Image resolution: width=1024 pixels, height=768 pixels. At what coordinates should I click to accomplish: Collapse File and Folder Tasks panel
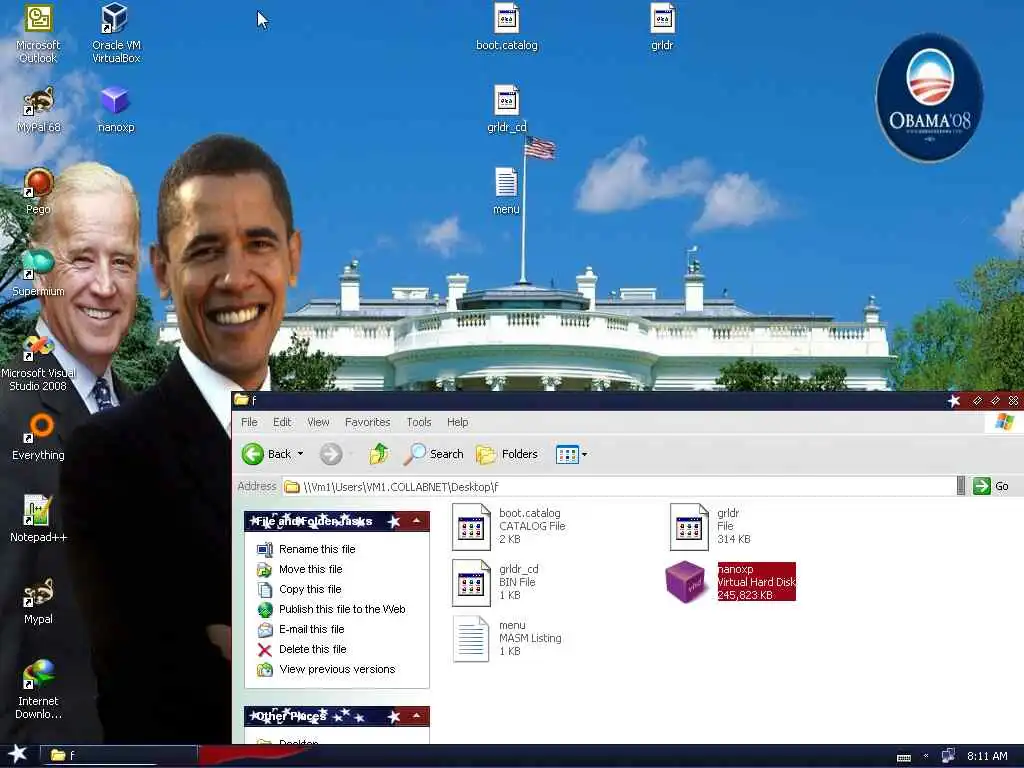click(x=417, y=520)
